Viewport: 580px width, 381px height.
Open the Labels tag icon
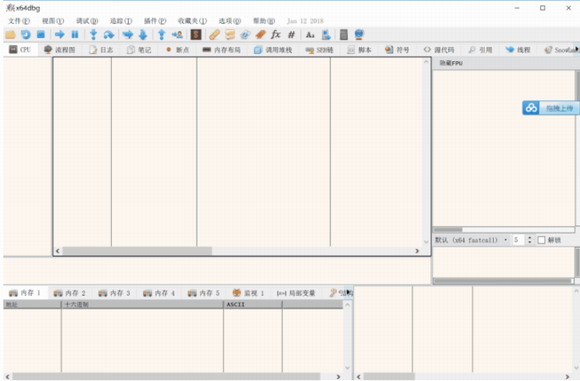pyautogui.click(x=245, y=35)
